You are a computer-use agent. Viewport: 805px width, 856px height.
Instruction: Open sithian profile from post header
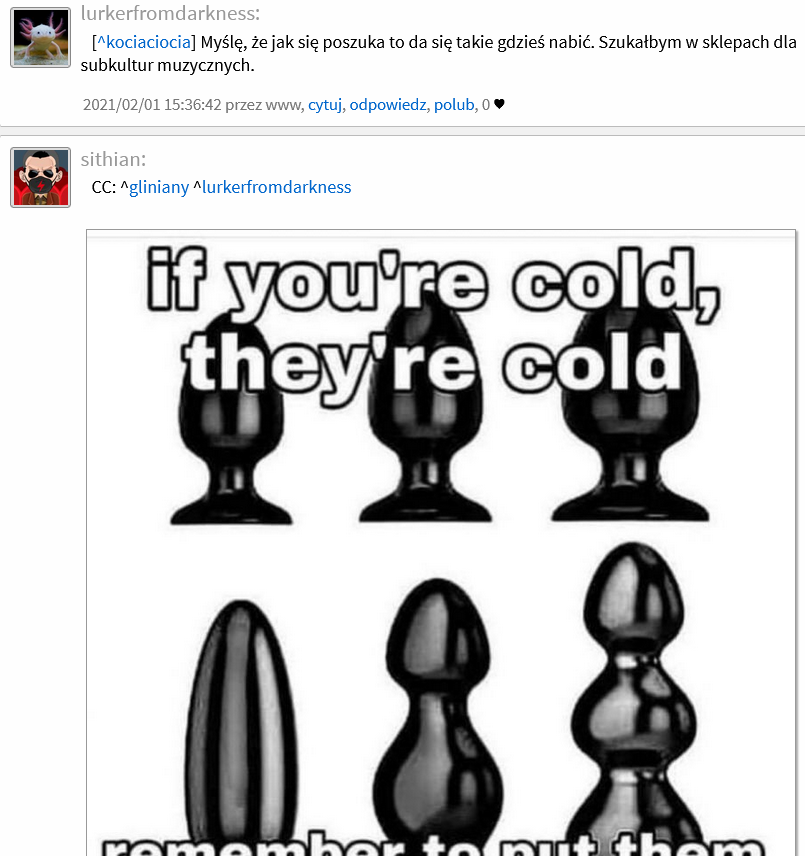pyautogui.click(x=113, y=159)
